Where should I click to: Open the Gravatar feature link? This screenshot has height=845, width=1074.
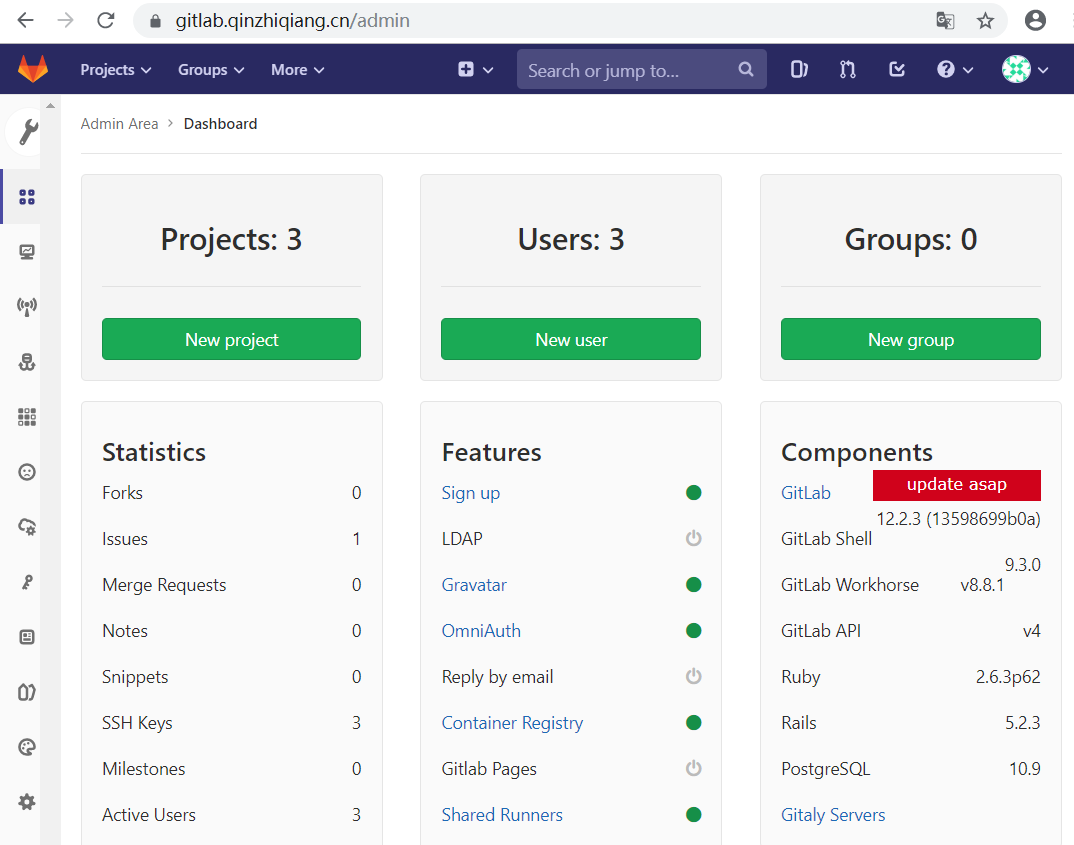[x=474, y=585]
